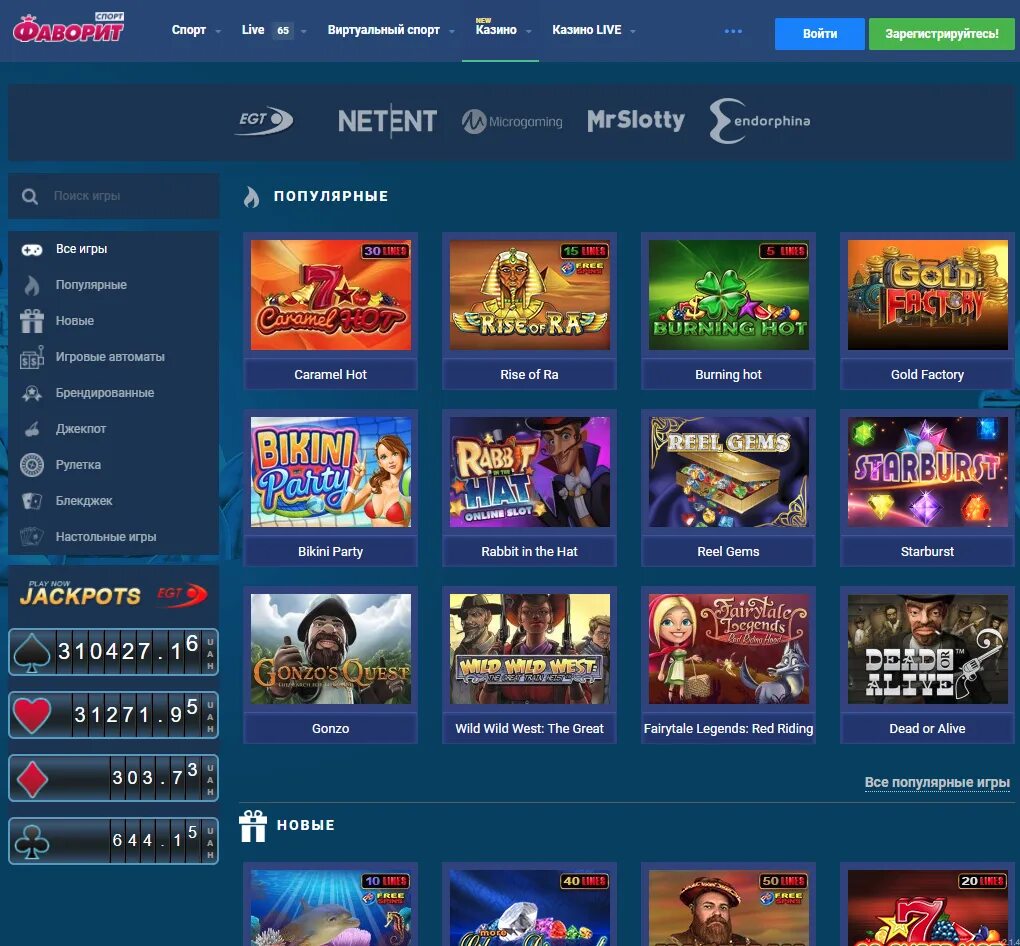This screenshot has width=1020, height=946.
Task: Click the cards icon beside Настольные игры
Action: pyautogui.click(x=32, y=537)
